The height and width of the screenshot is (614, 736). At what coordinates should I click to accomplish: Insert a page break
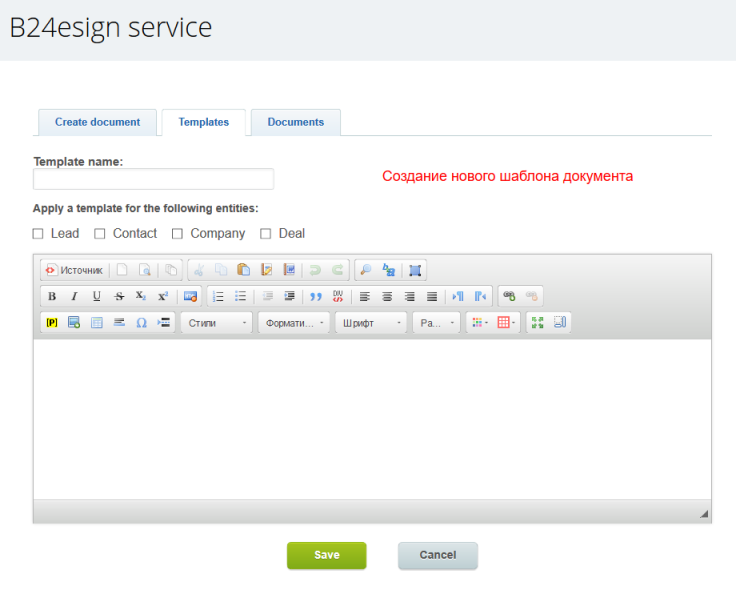163,322
